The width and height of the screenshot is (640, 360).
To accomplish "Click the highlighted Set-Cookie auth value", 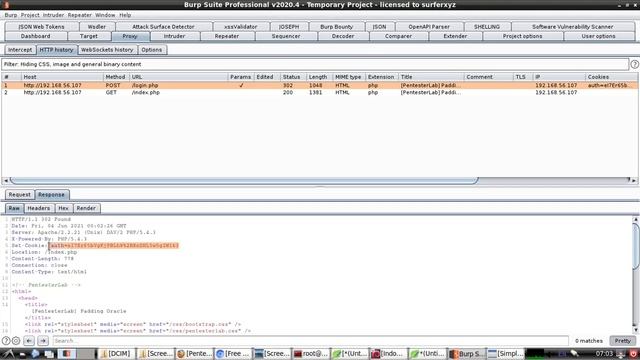I will click(x=114, y=245).
